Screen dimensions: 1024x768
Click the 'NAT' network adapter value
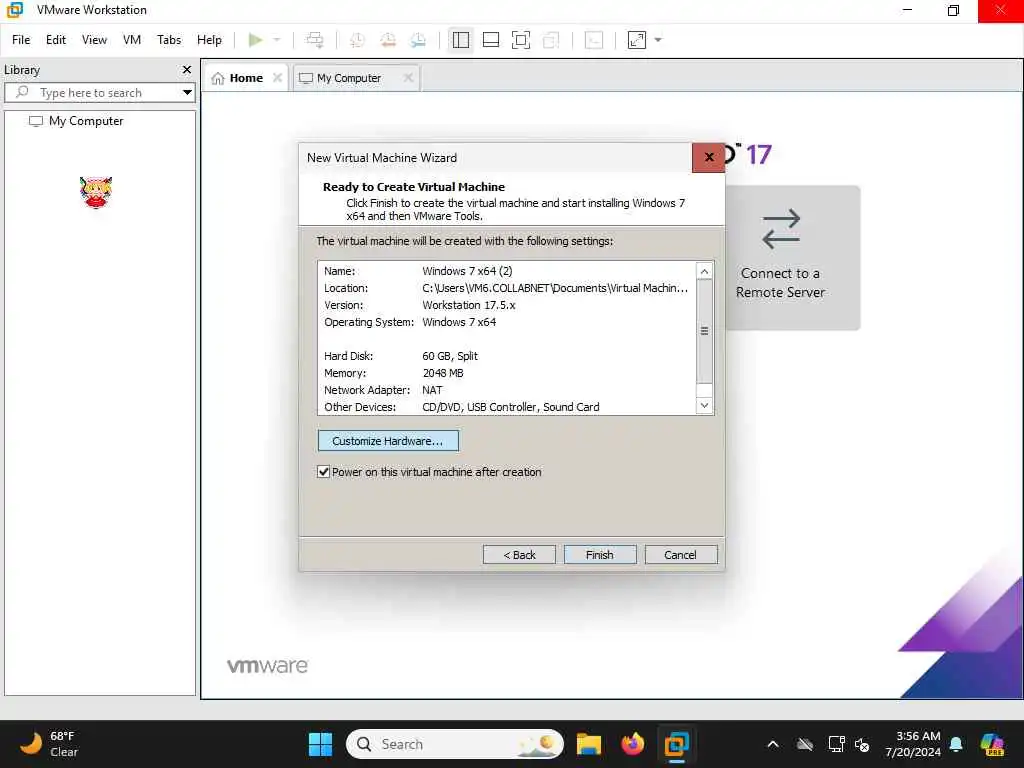(432, 390)
